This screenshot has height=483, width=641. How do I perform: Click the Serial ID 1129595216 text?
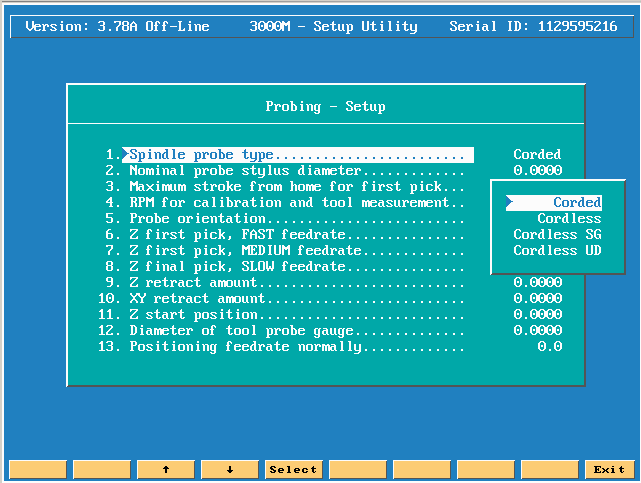pos(533,27)
